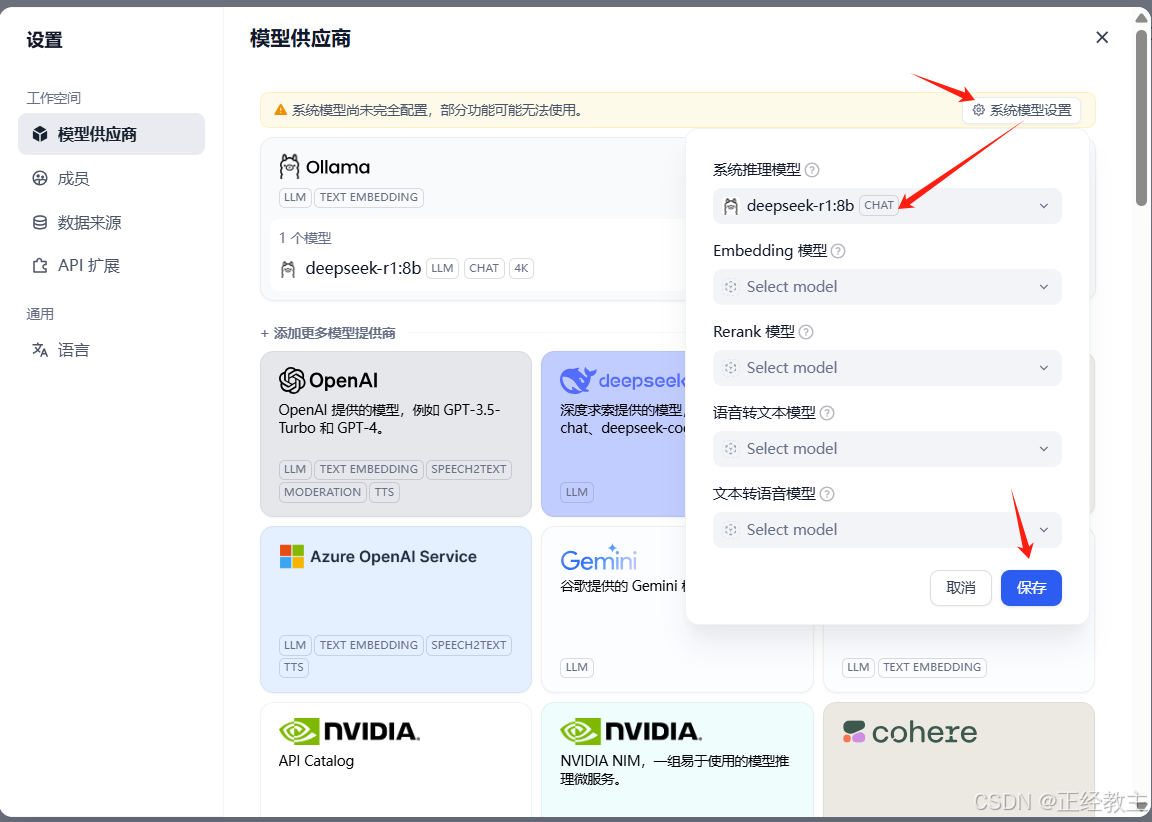Click the 通用 section label
1152x822 pixels.
40,314
